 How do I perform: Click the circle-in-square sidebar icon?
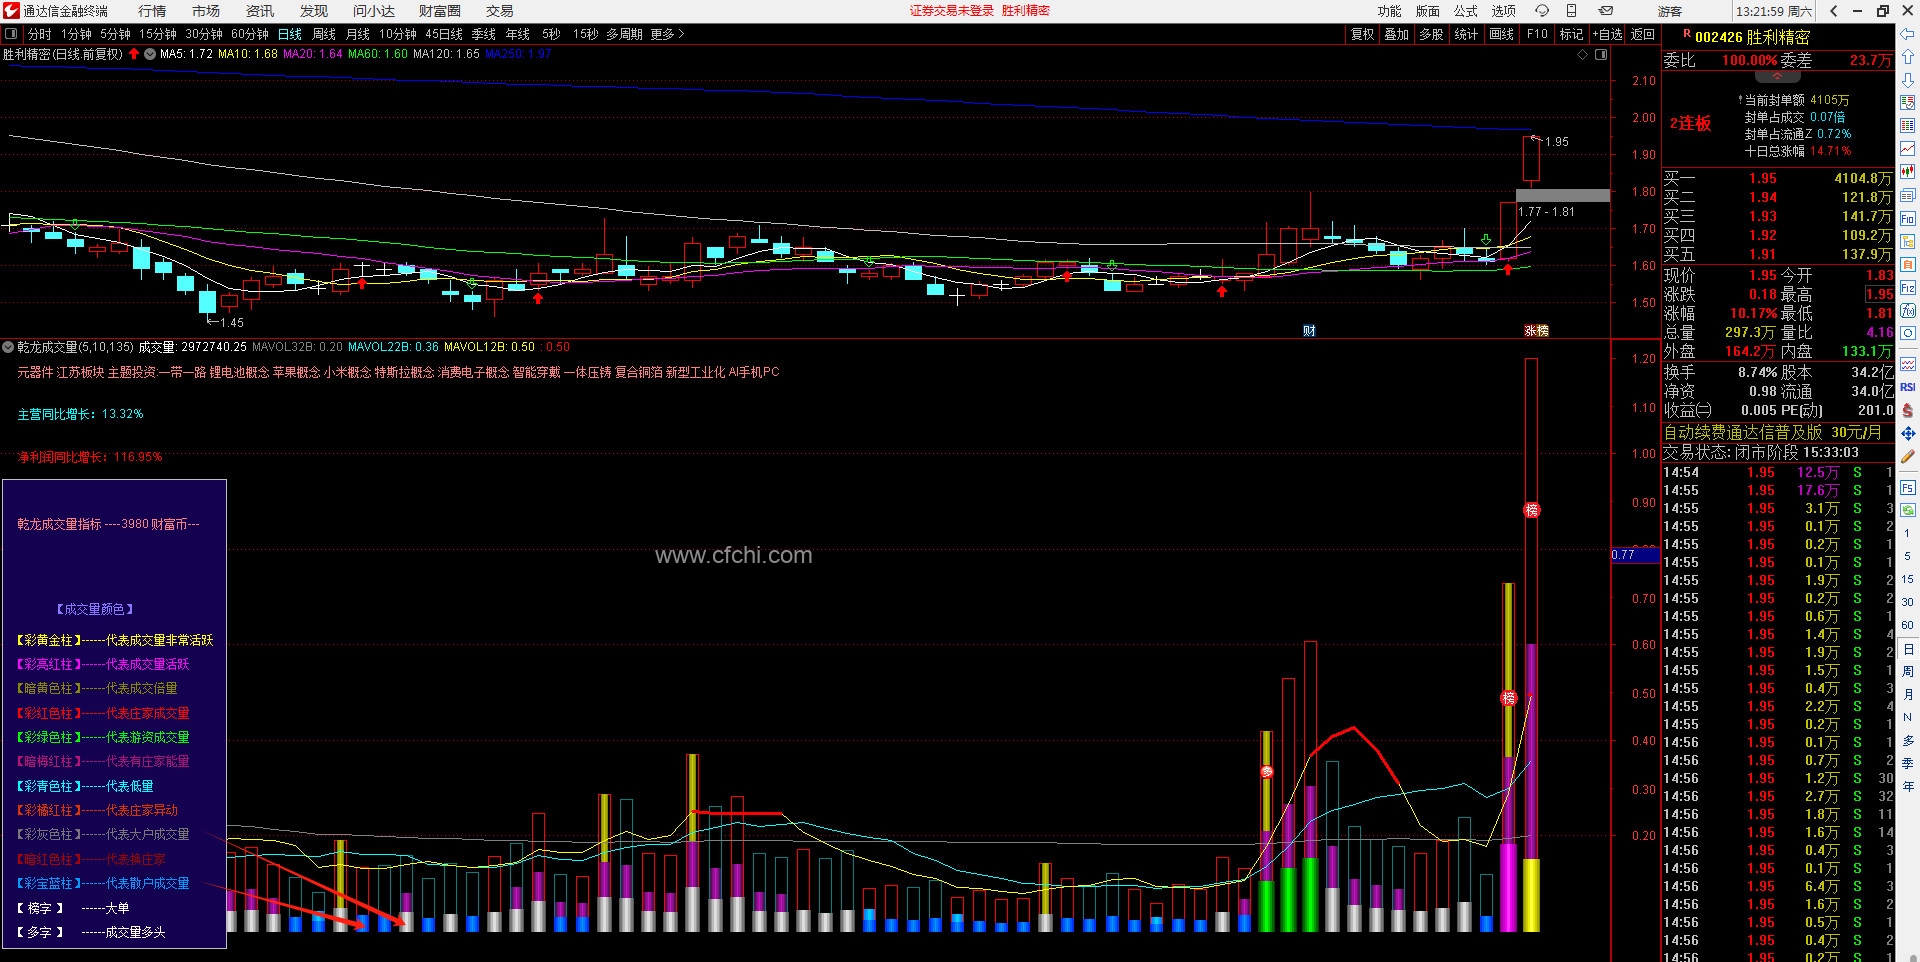point(1908,334)
